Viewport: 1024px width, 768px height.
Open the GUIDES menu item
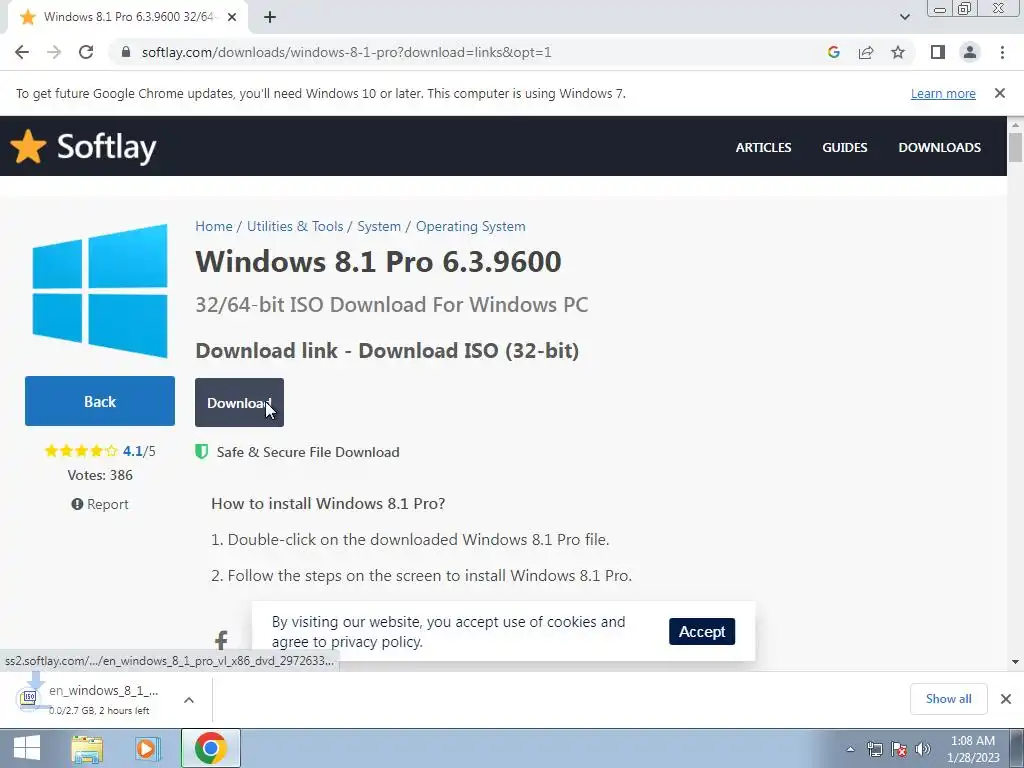[844, 148]
